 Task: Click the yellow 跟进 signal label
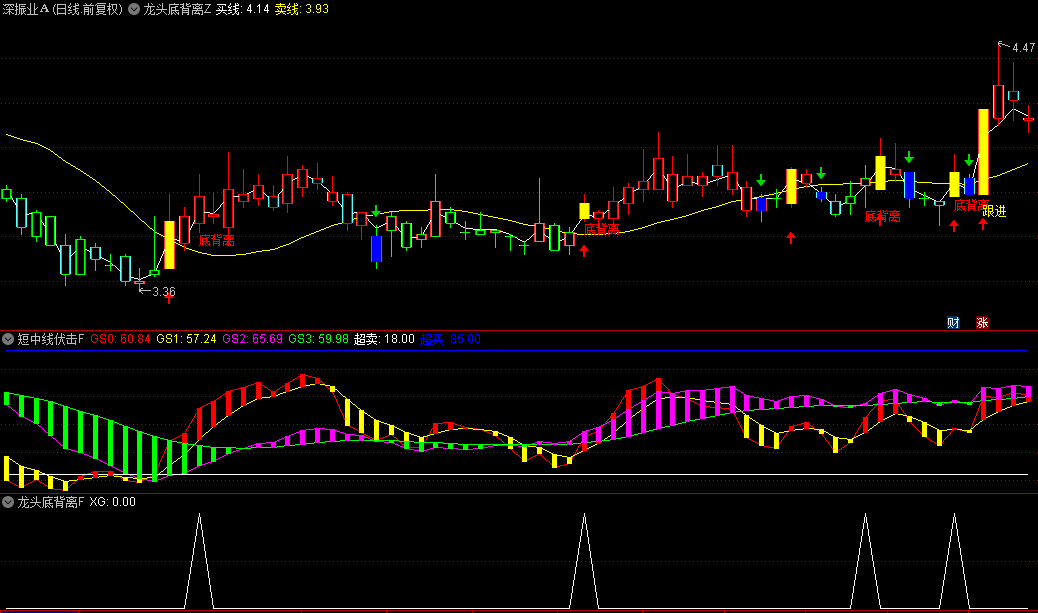coord(994,211)
